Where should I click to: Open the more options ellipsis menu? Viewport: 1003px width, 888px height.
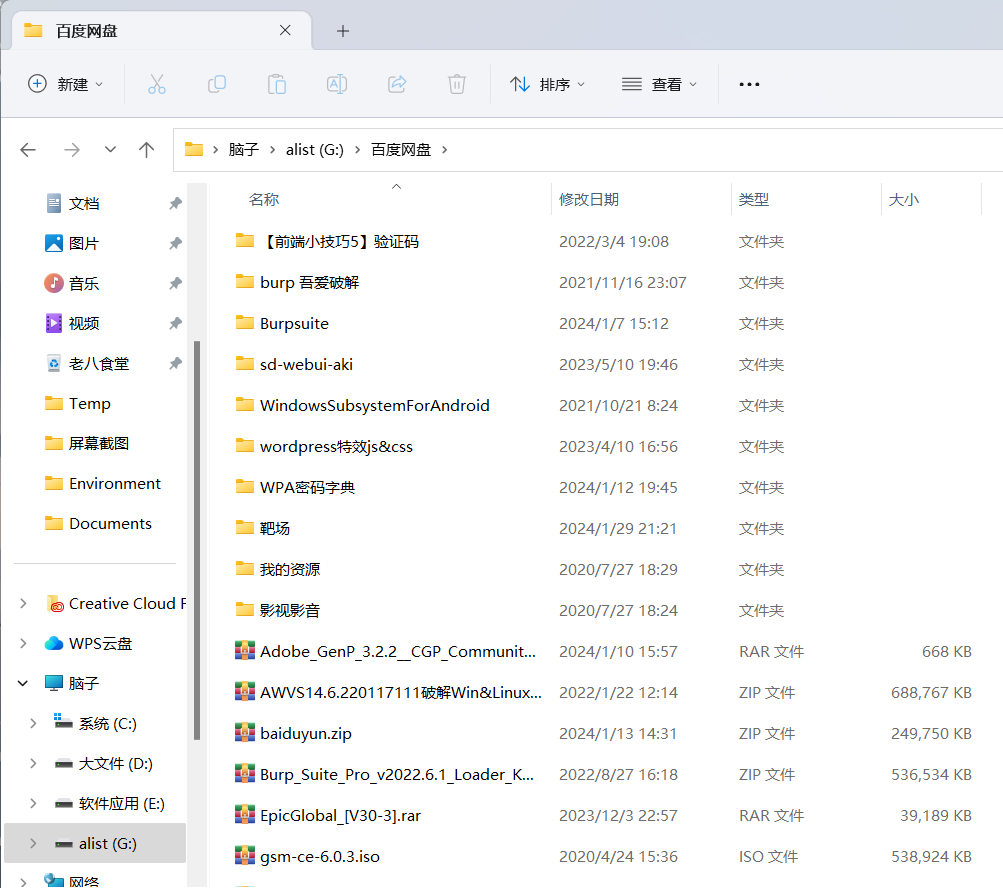click(x=749, y=84)
